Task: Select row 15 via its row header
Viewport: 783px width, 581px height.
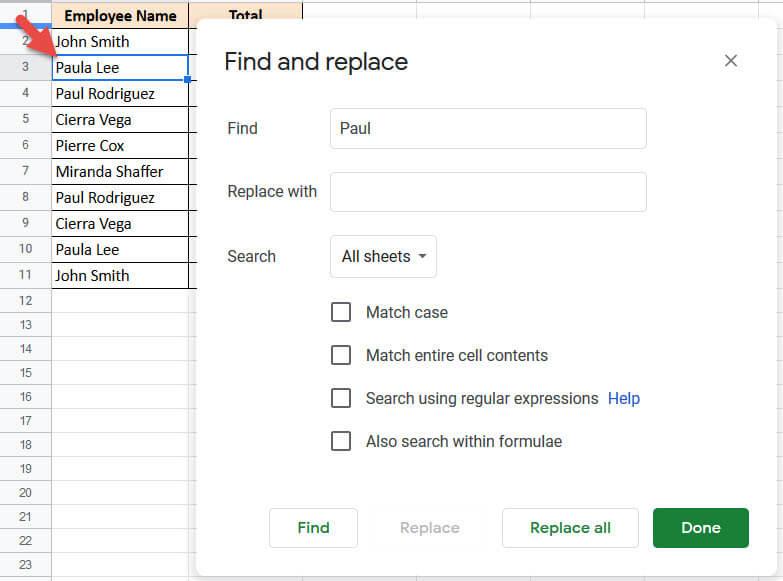Action: tap(25, 373)
